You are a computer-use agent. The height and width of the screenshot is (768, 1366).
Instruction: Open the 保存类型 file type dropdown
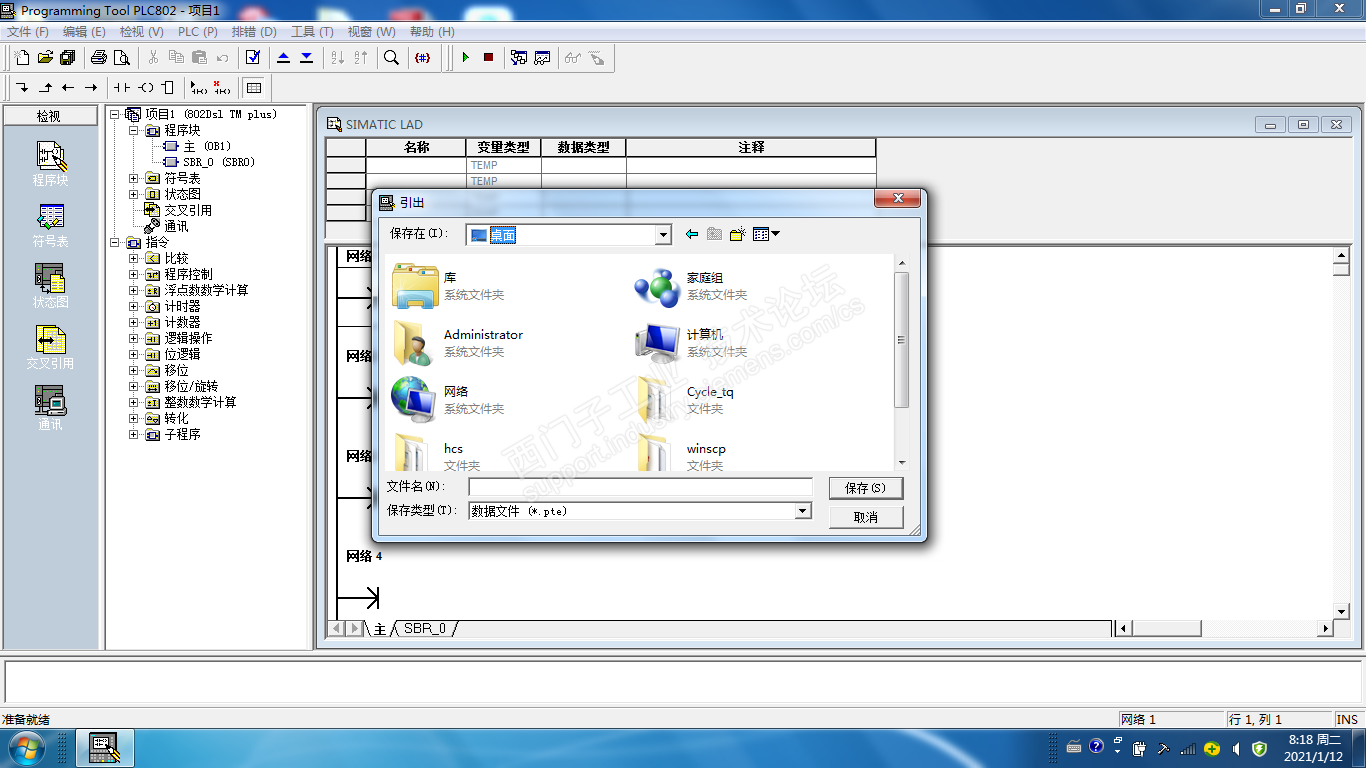click(802, 511)
